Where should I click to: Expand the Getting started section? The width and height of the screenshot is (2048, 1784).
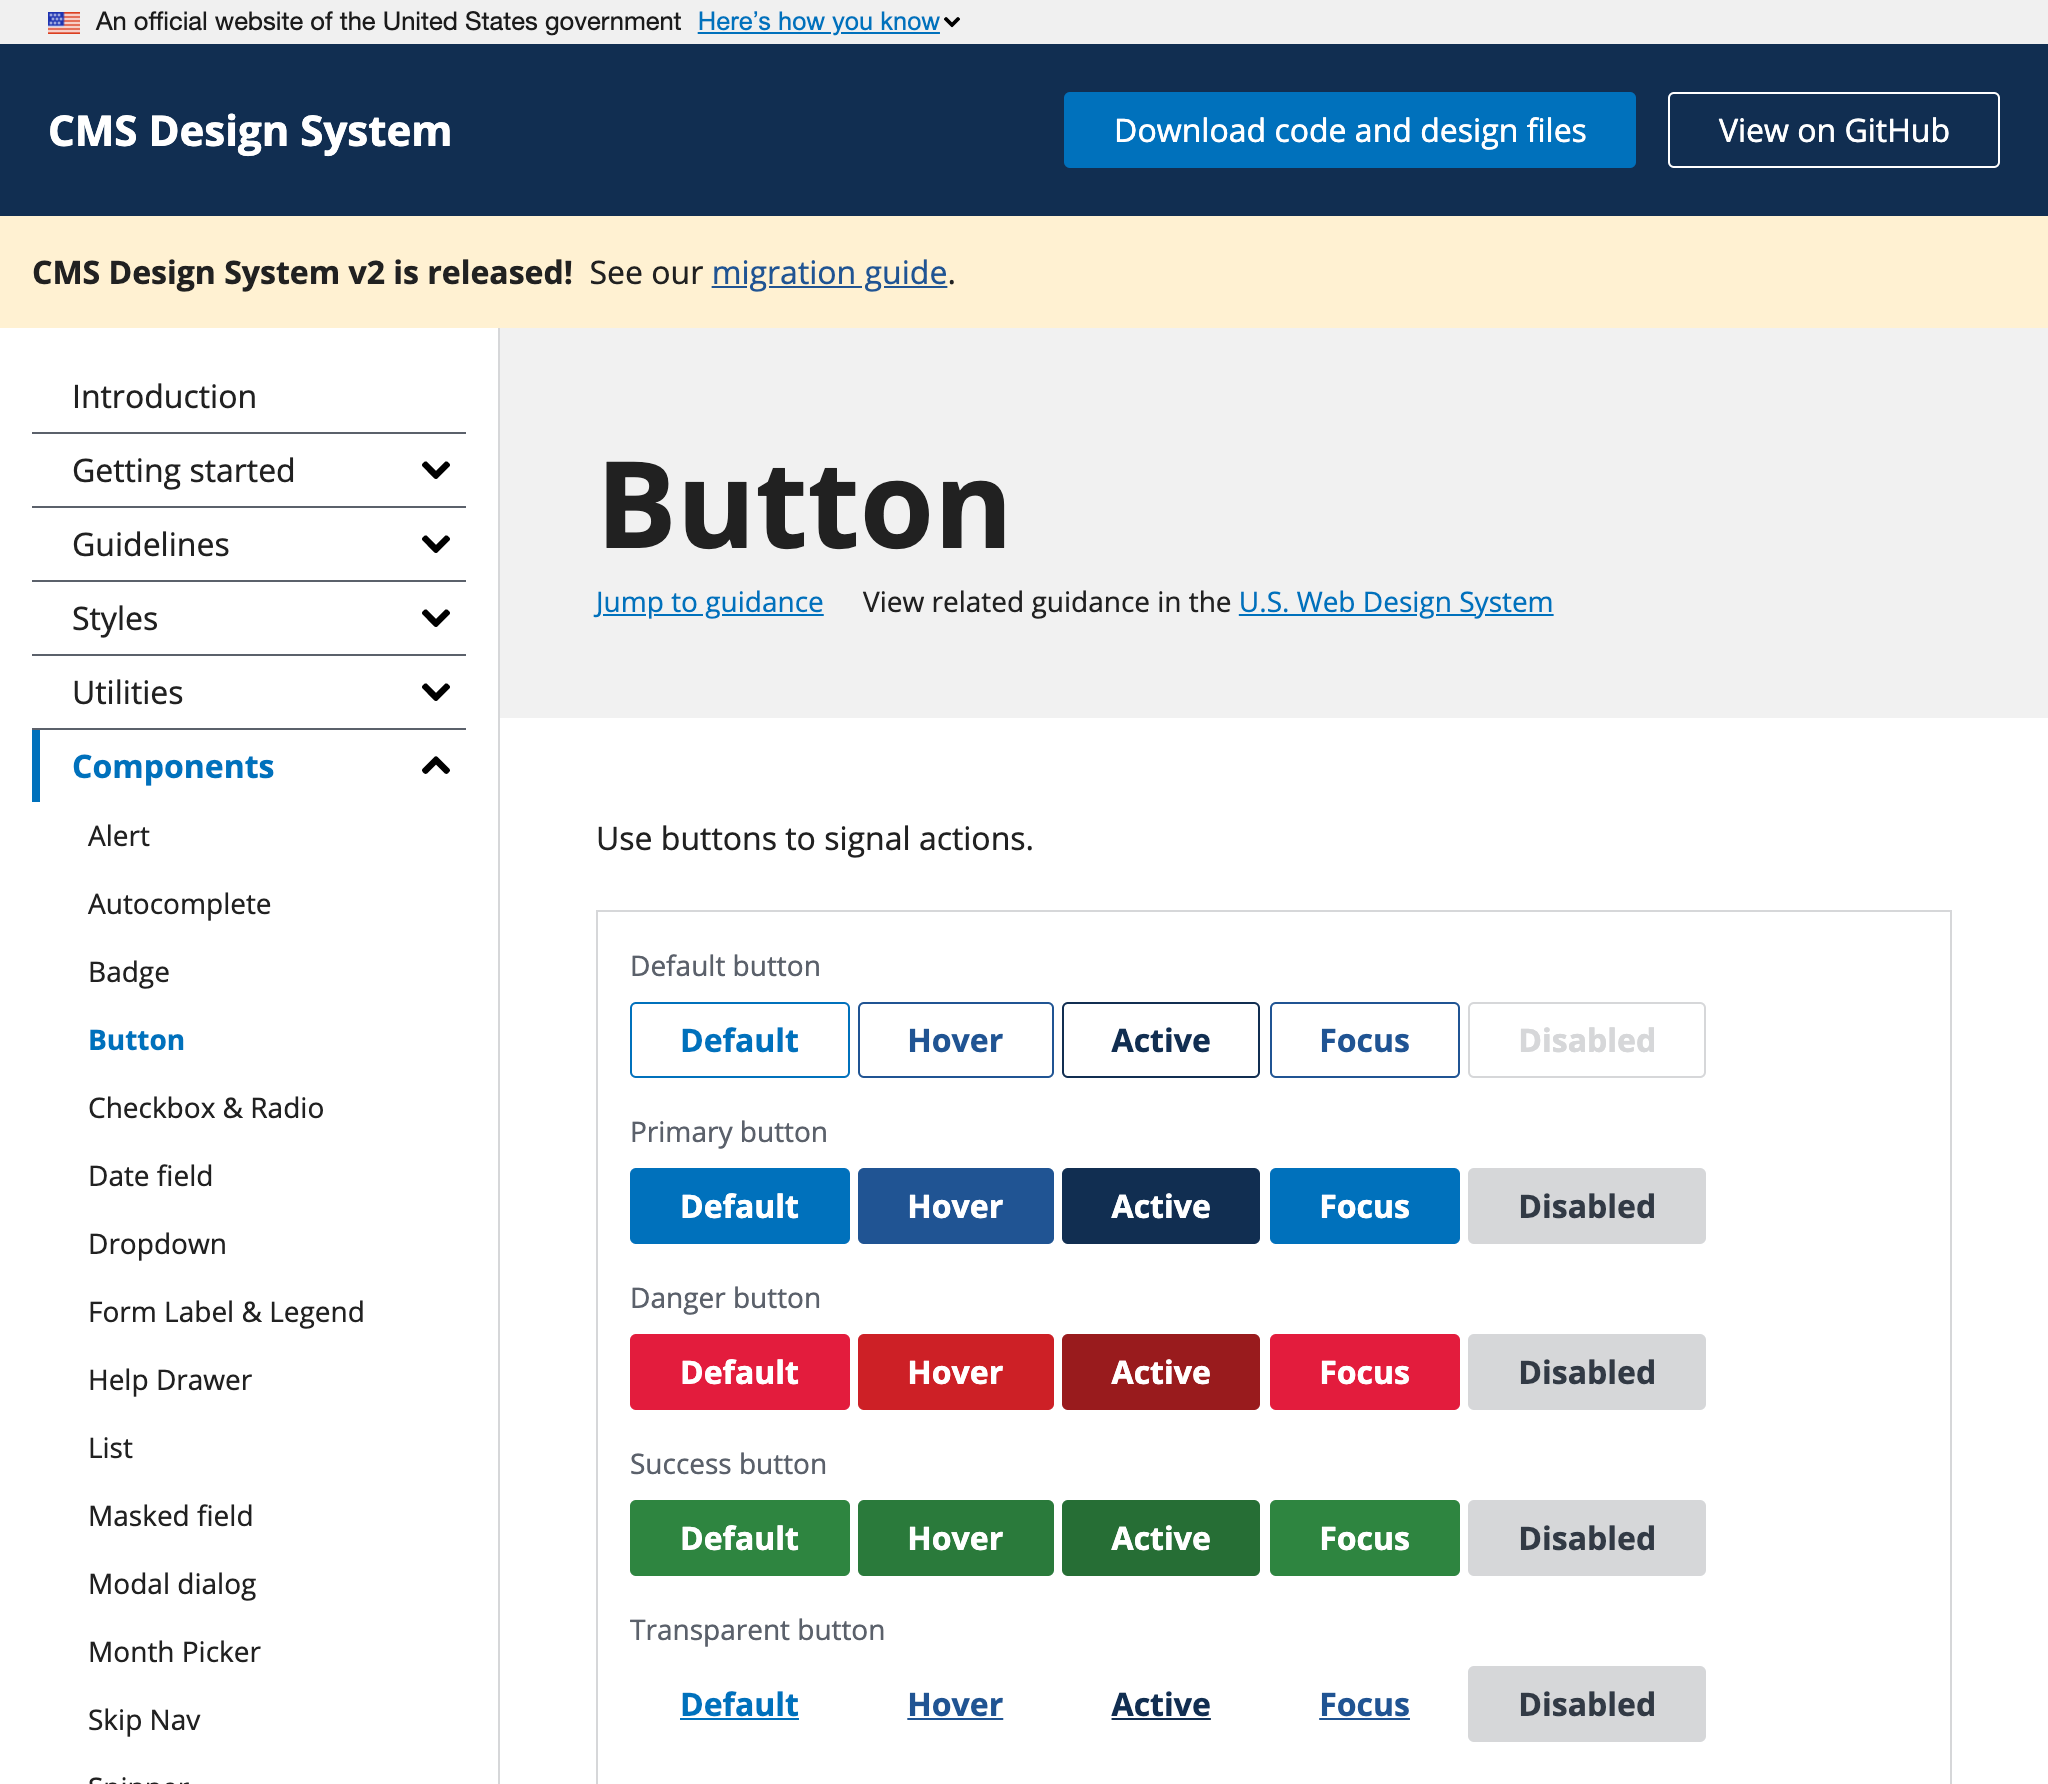(249, 470)
